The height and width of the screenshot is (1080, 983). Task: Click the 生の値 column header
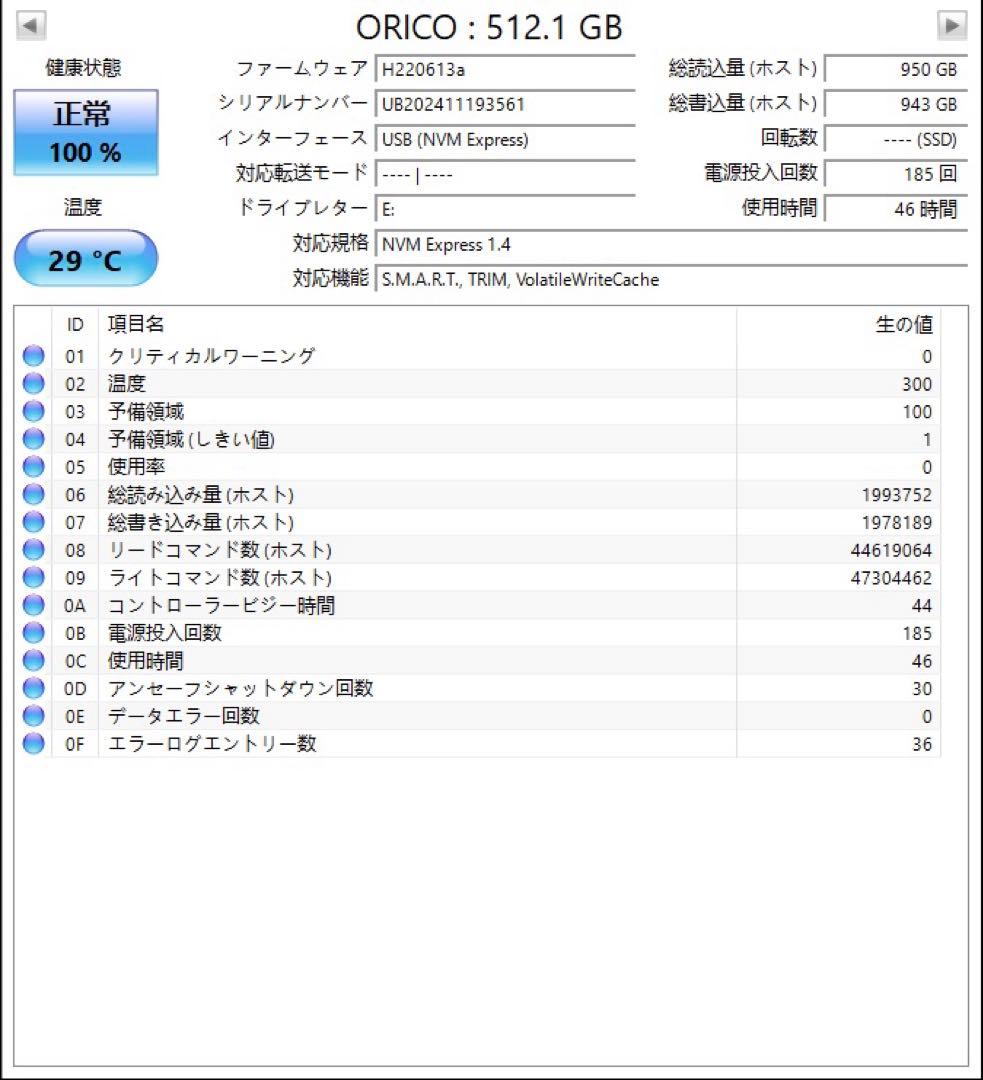point(838,324)
